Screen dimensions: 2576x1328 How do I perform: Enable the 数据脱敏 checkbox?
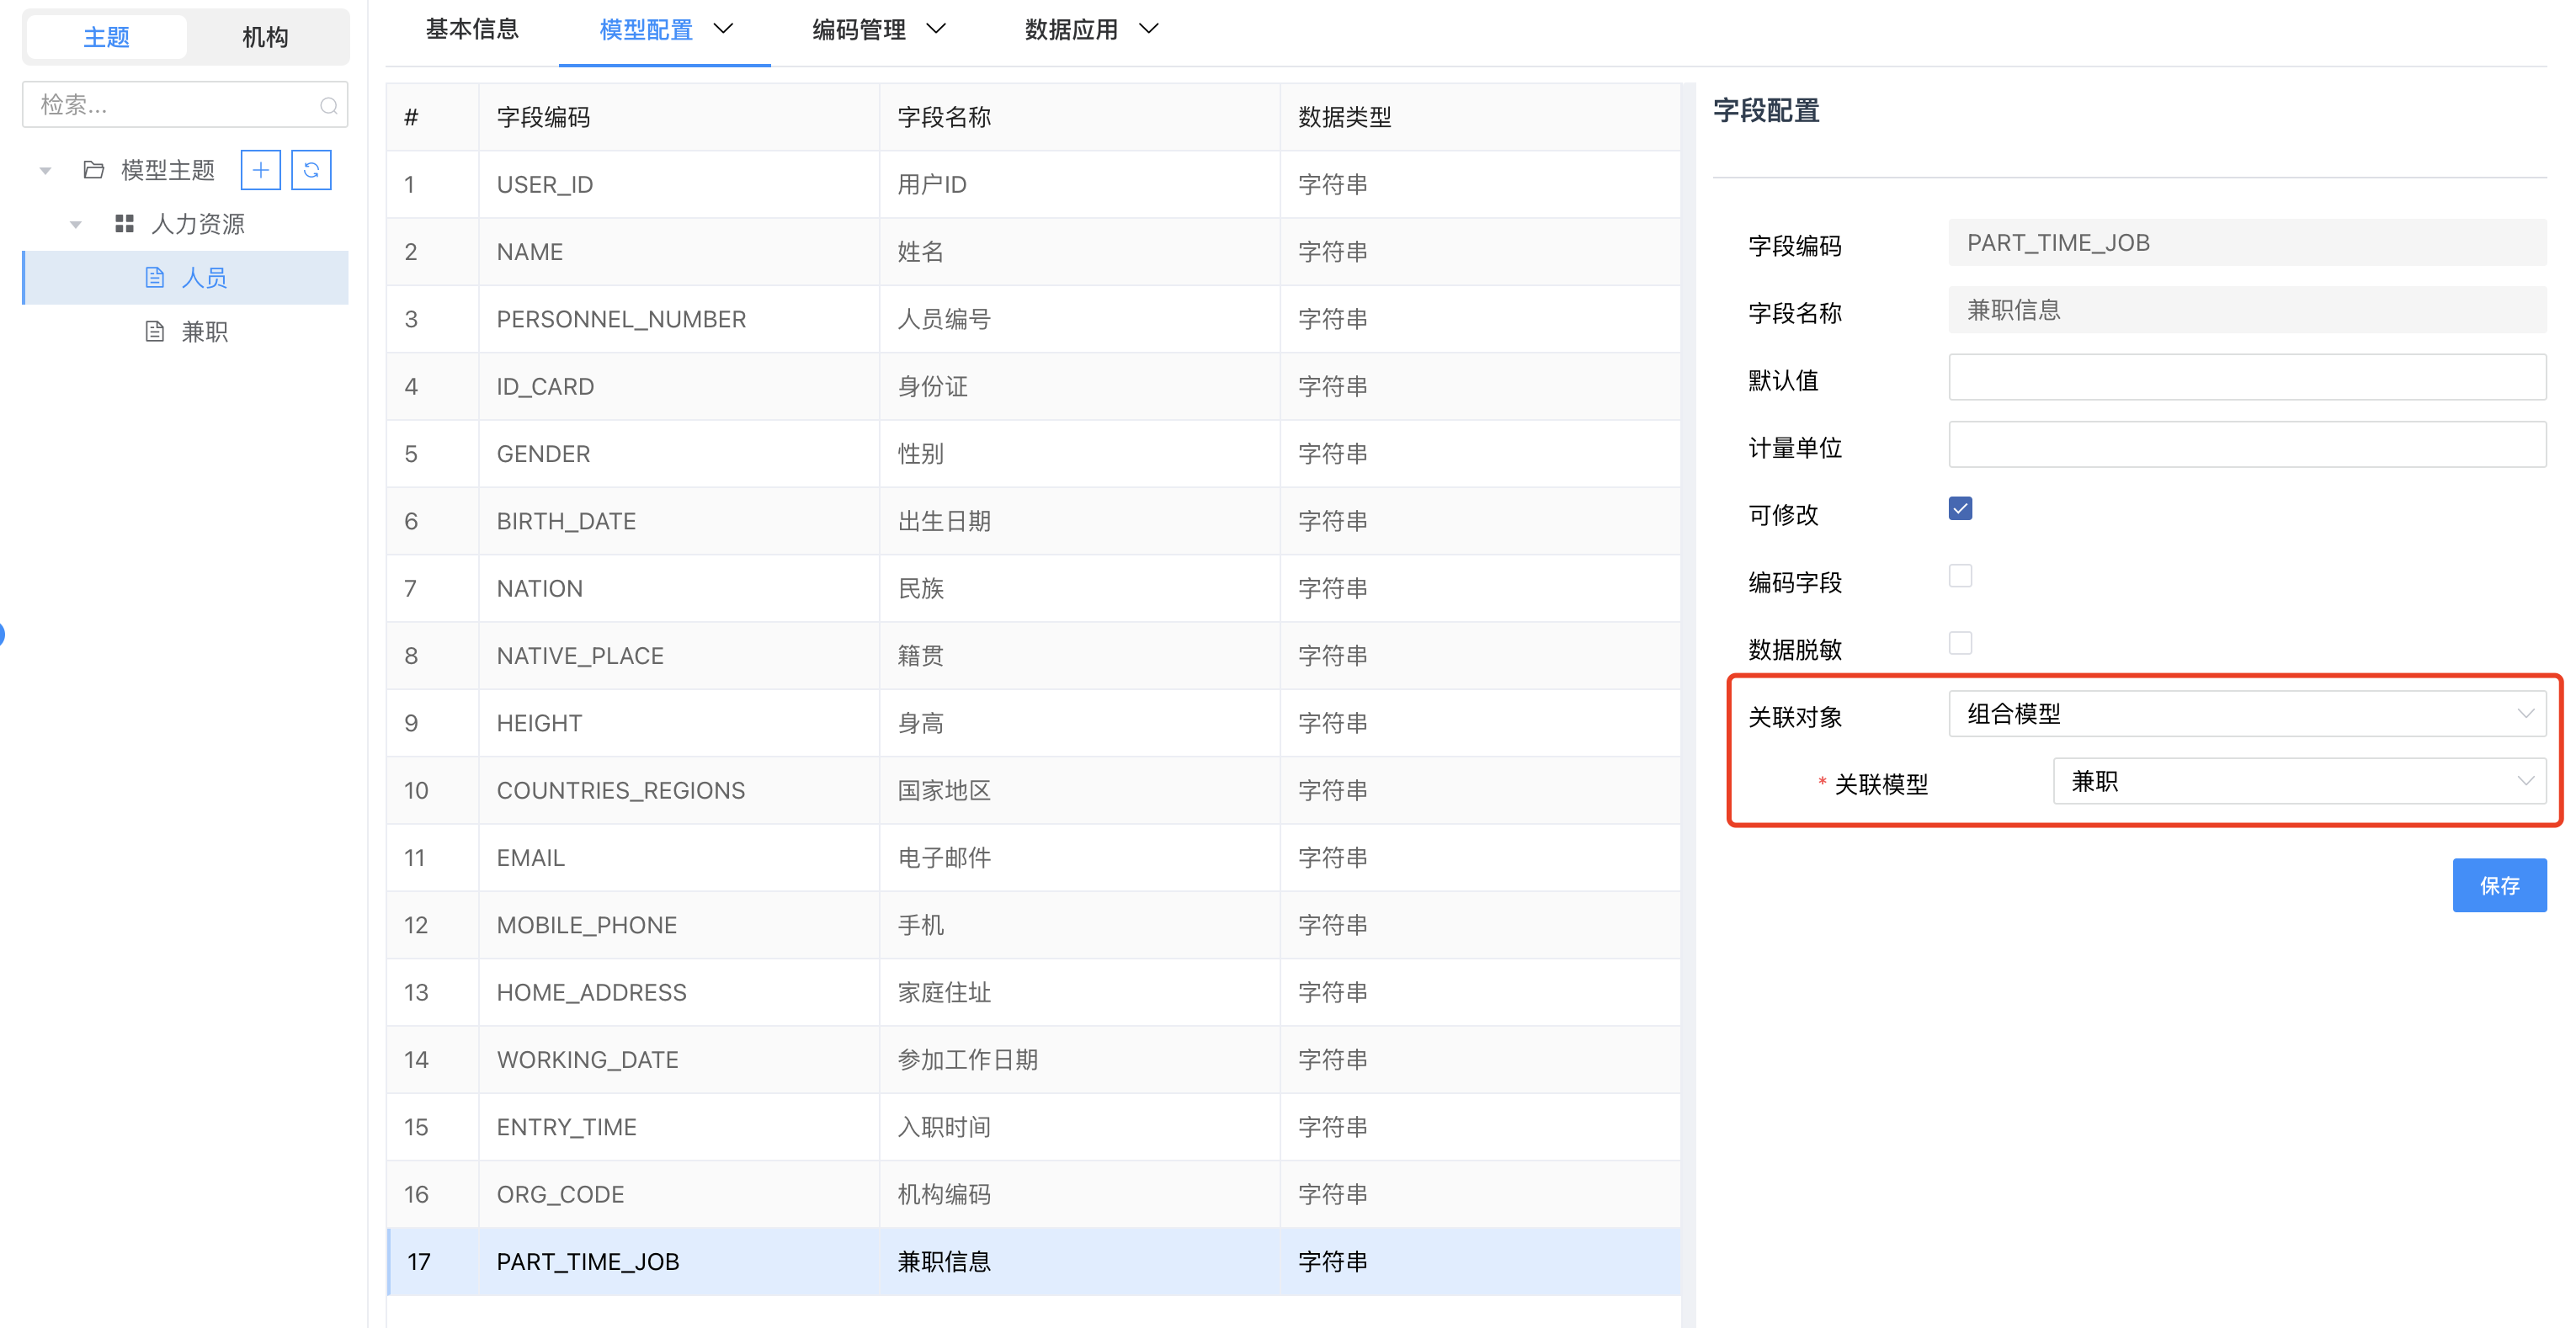(1960, 643)
